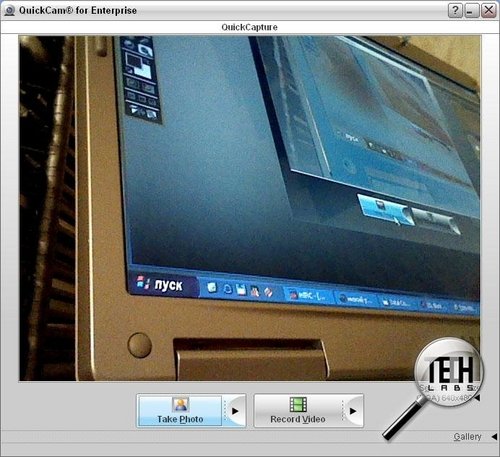Click the Record Video button

coord(297,411)
